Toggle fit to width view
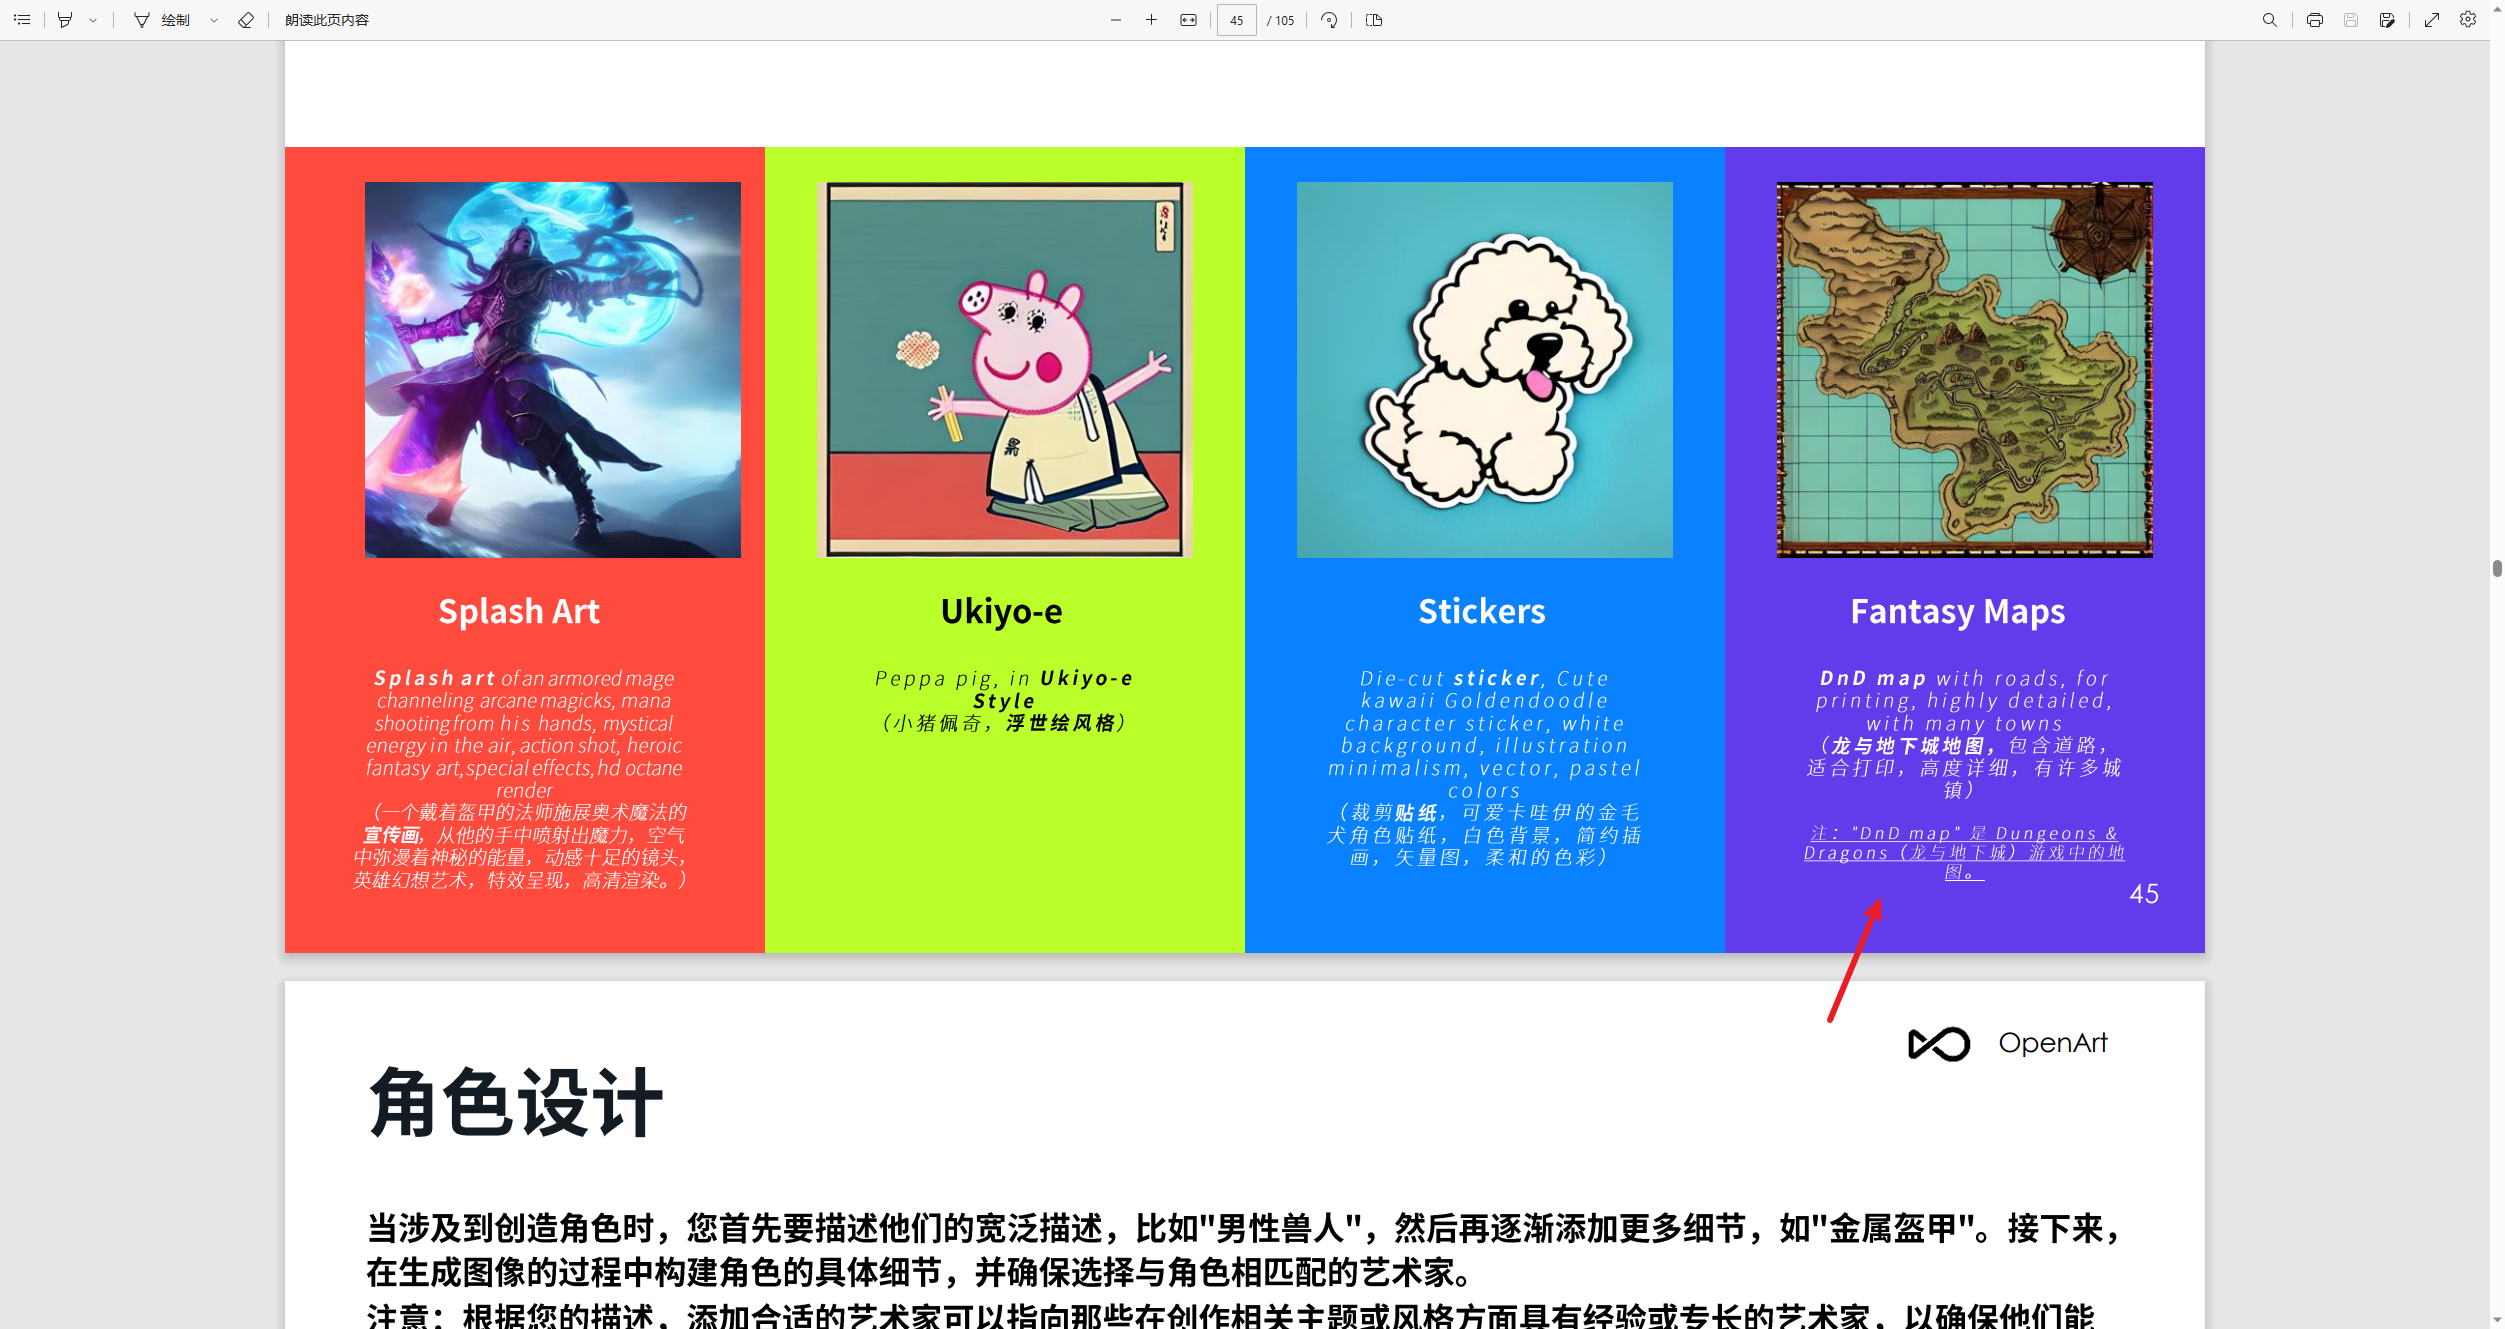The image size is (2505, 1329). [1188, 20]
